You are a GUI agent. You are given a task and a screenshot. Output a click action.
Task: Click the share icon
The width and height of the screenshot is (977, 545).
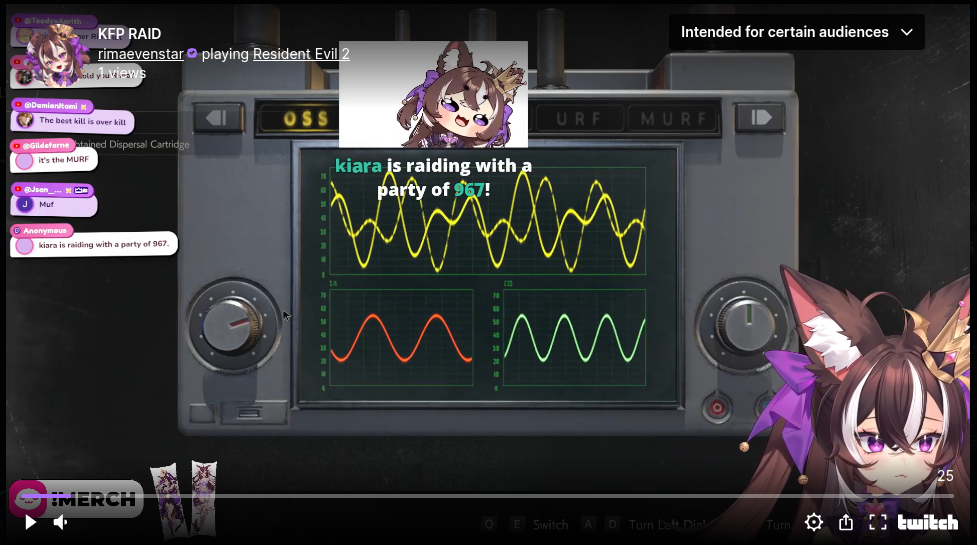[846, 522]
